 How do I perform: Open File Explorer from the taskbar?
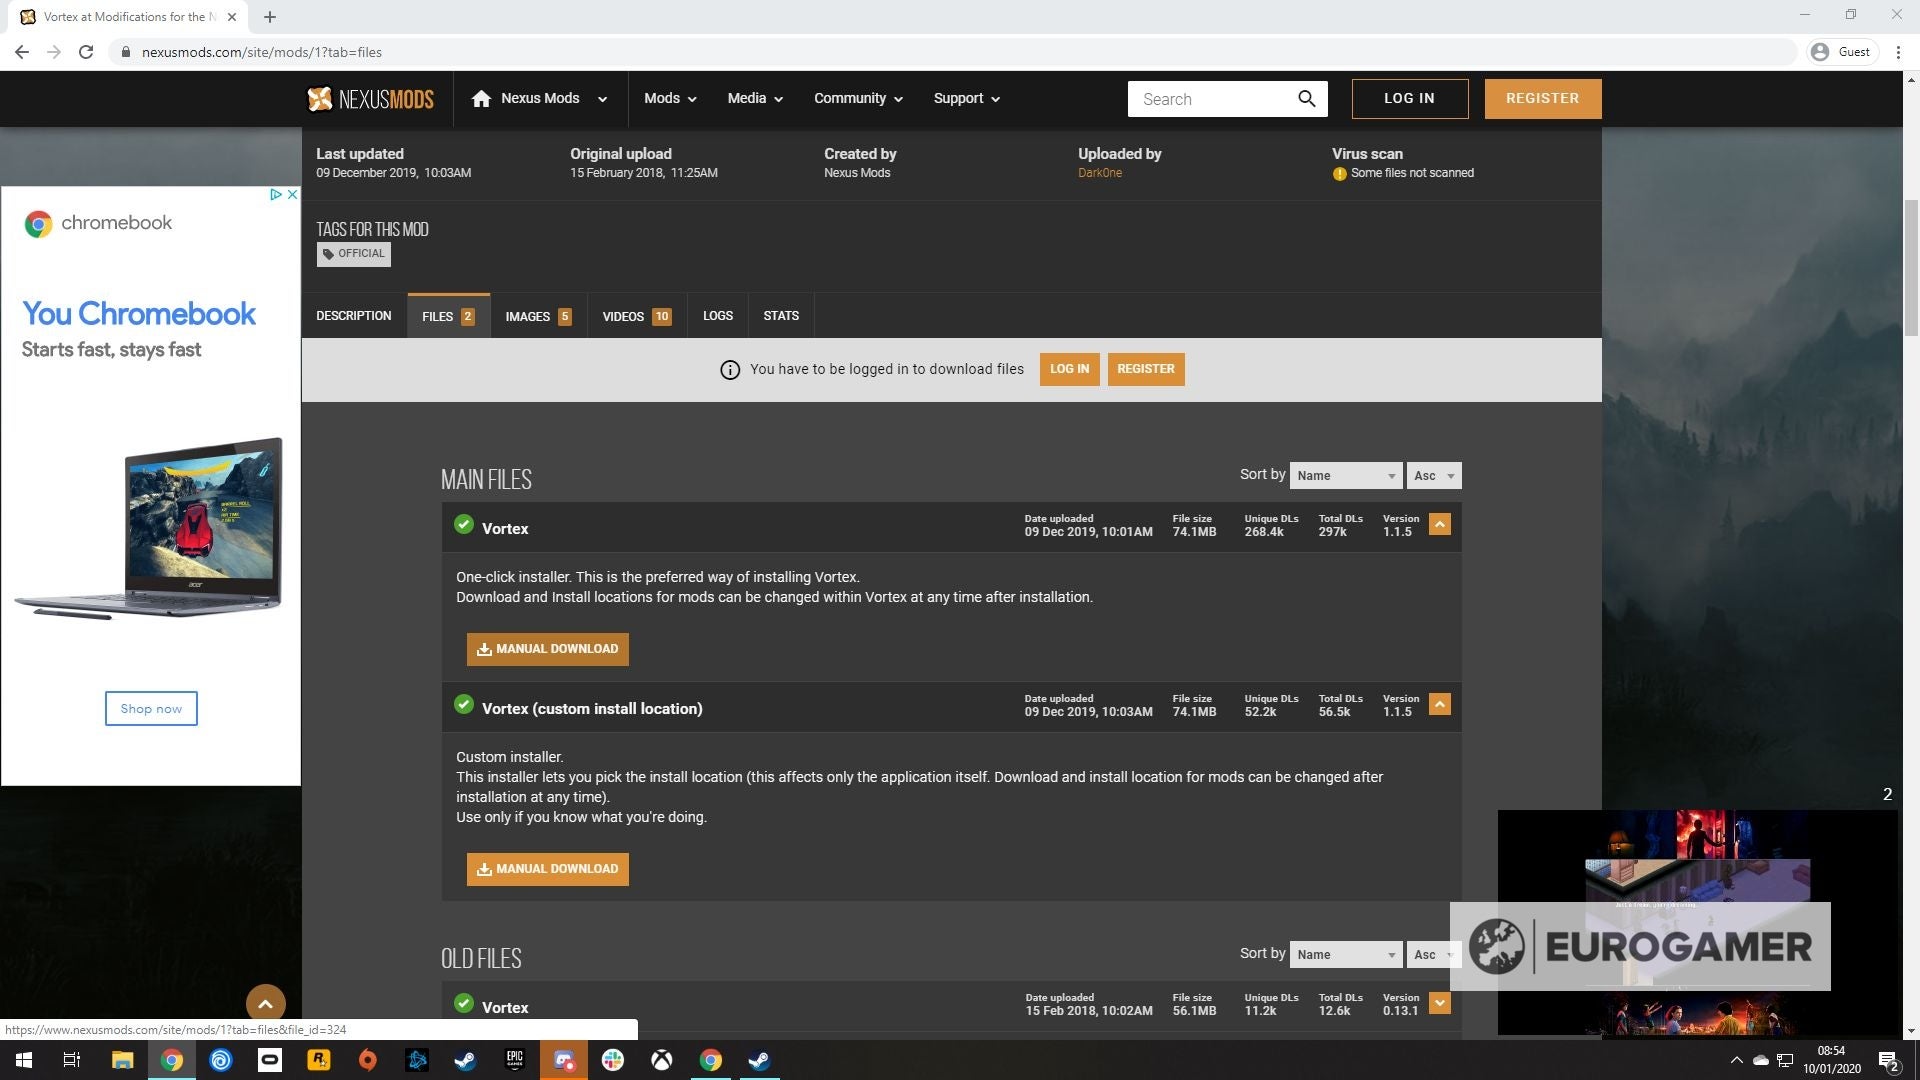tap(122, 1060)
